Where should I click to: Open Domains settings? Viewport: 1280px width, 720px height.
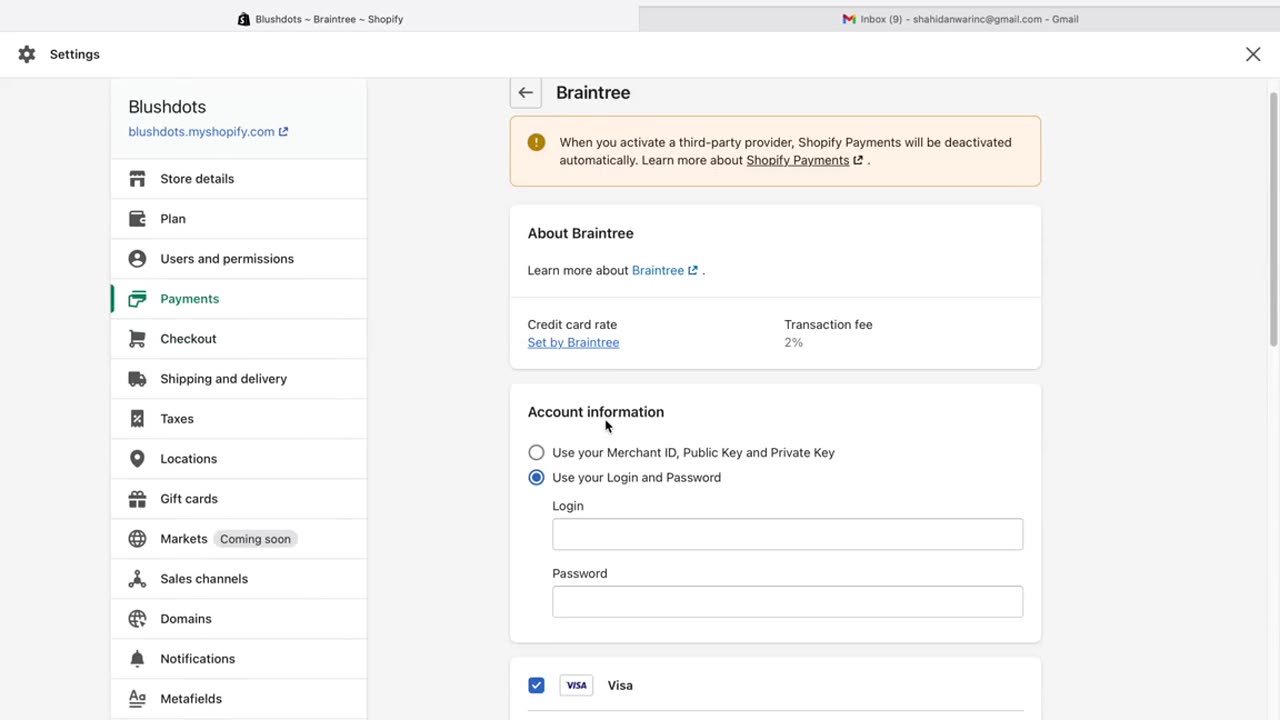click(239, 618)
